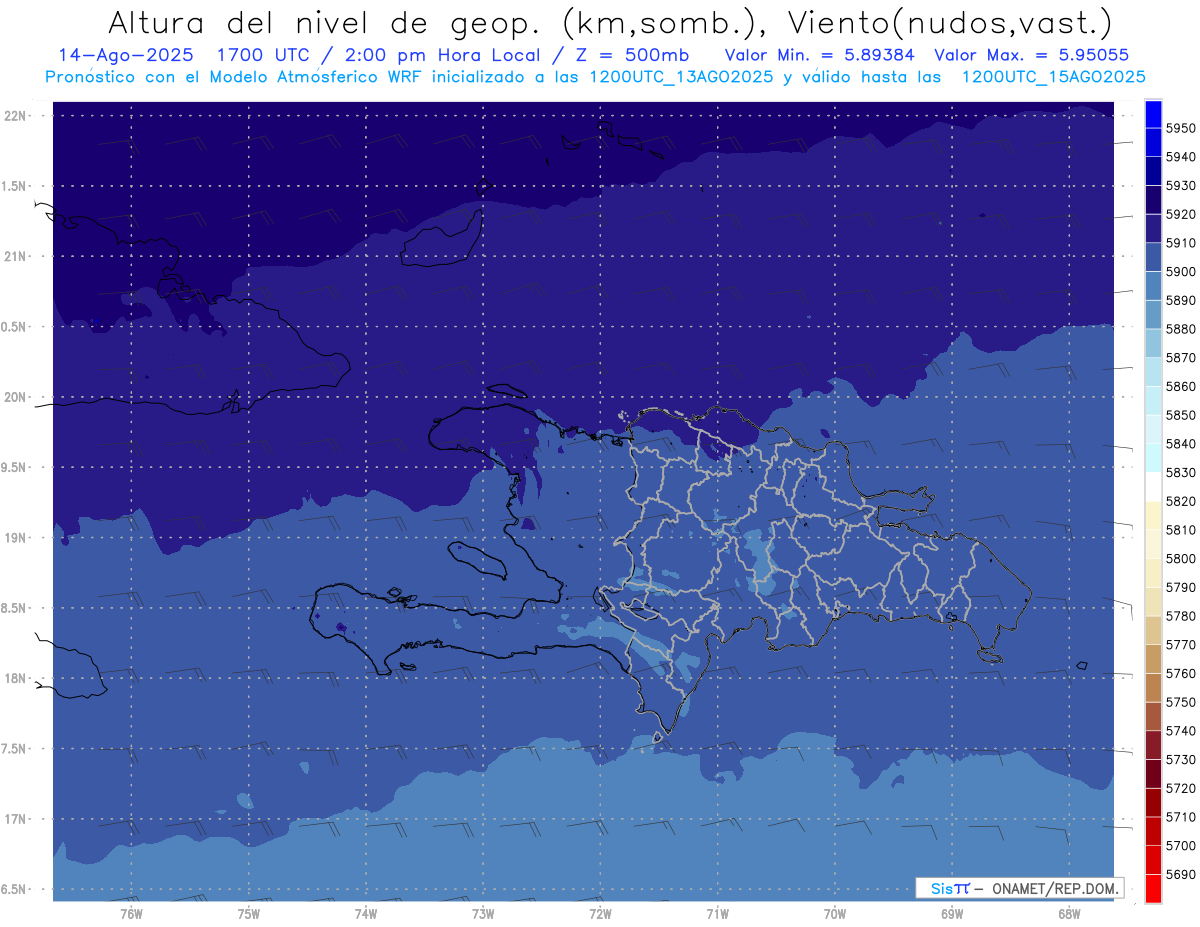
Task: Click the '5910' colorbar value
Action: 1180,243
